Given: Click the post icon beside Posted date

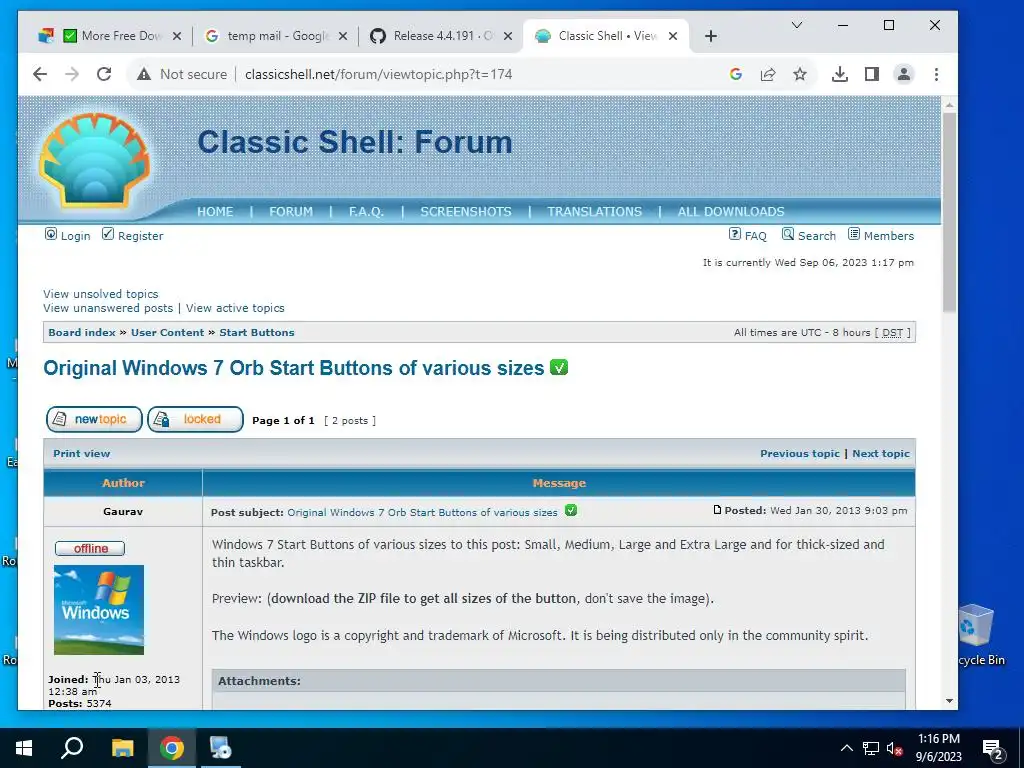Looking at the screenshot, I should [717, 510].
